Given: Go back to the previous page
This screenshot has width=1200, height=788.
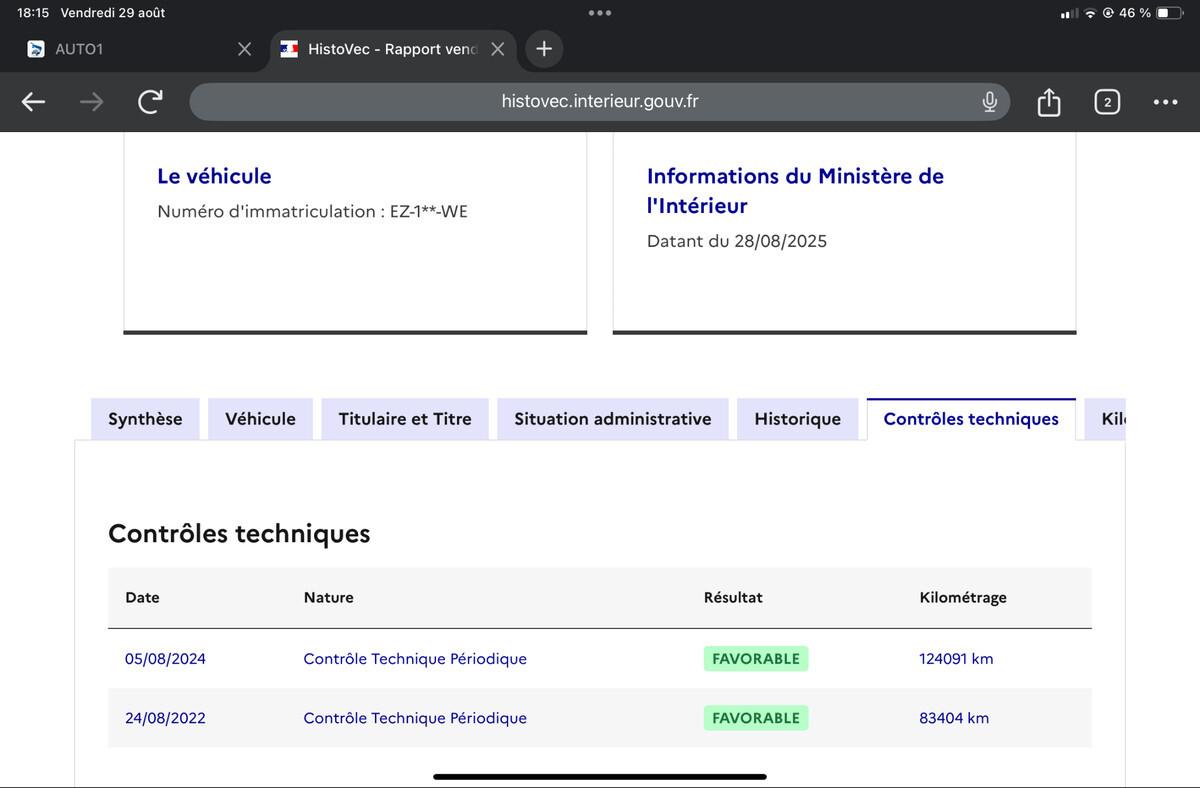Looking at the screenshot, I should 33,102.
